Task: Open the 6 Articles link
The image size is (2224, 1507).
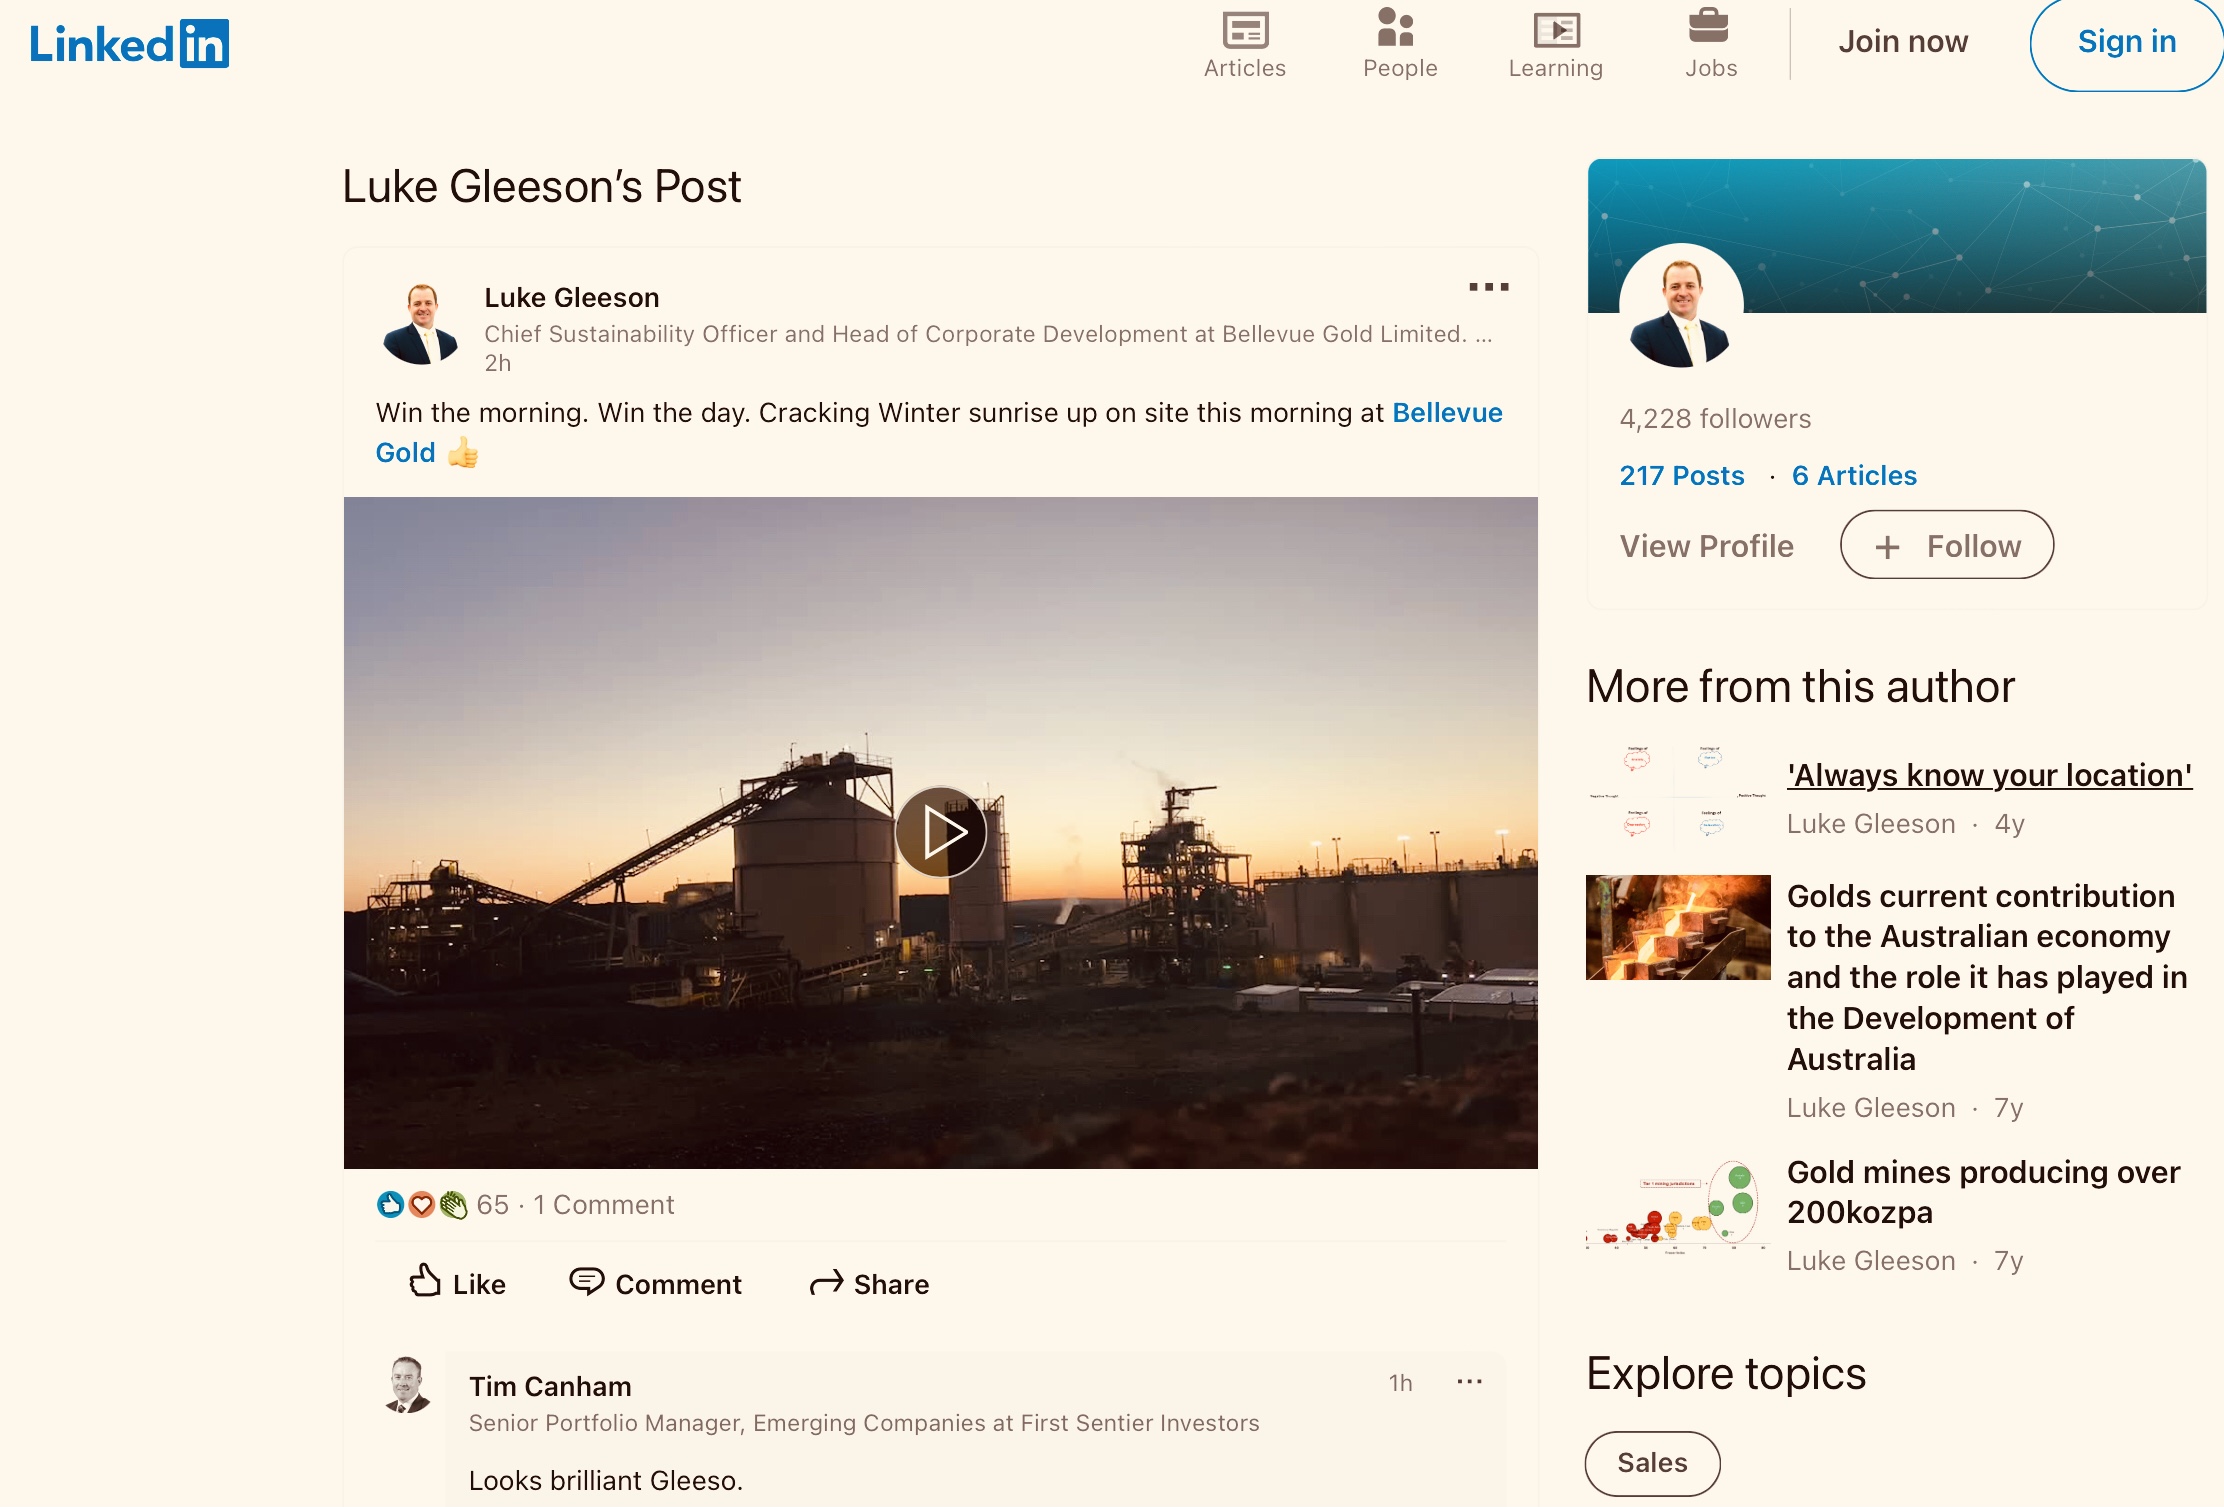Action: 1854,476
